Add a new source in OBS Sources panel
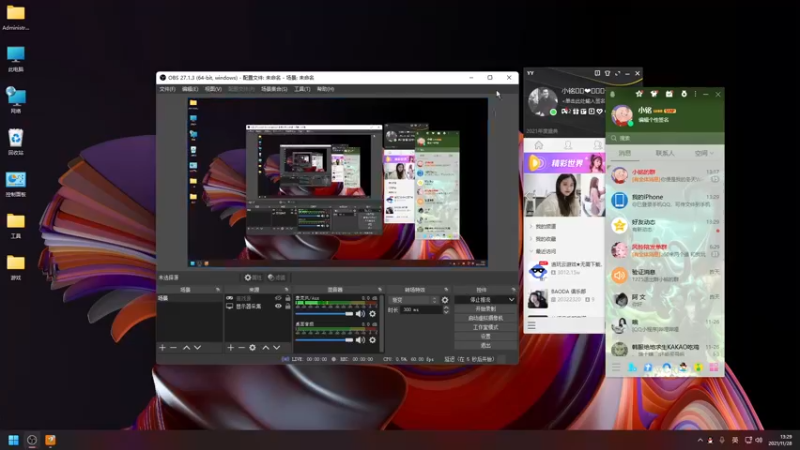This screenshot has height=450, width=800. coord(231,347)
